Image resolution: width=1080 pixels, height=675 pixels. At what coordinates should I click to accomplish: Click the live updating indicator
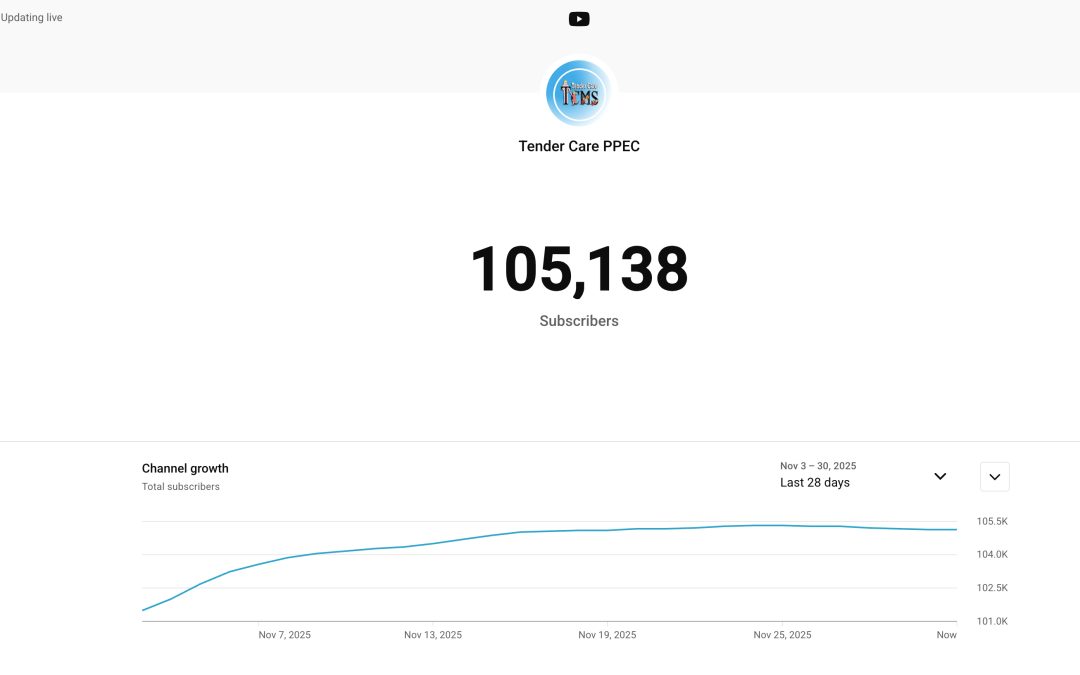tap(31, 17)
